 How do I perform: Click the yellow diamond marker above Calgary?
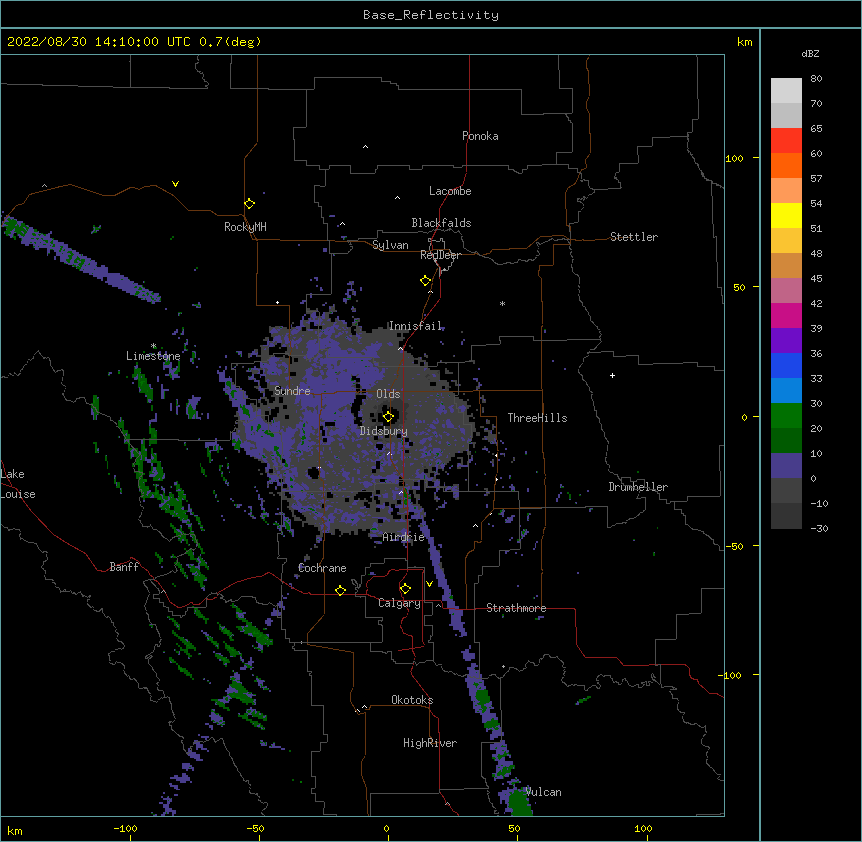405,589
